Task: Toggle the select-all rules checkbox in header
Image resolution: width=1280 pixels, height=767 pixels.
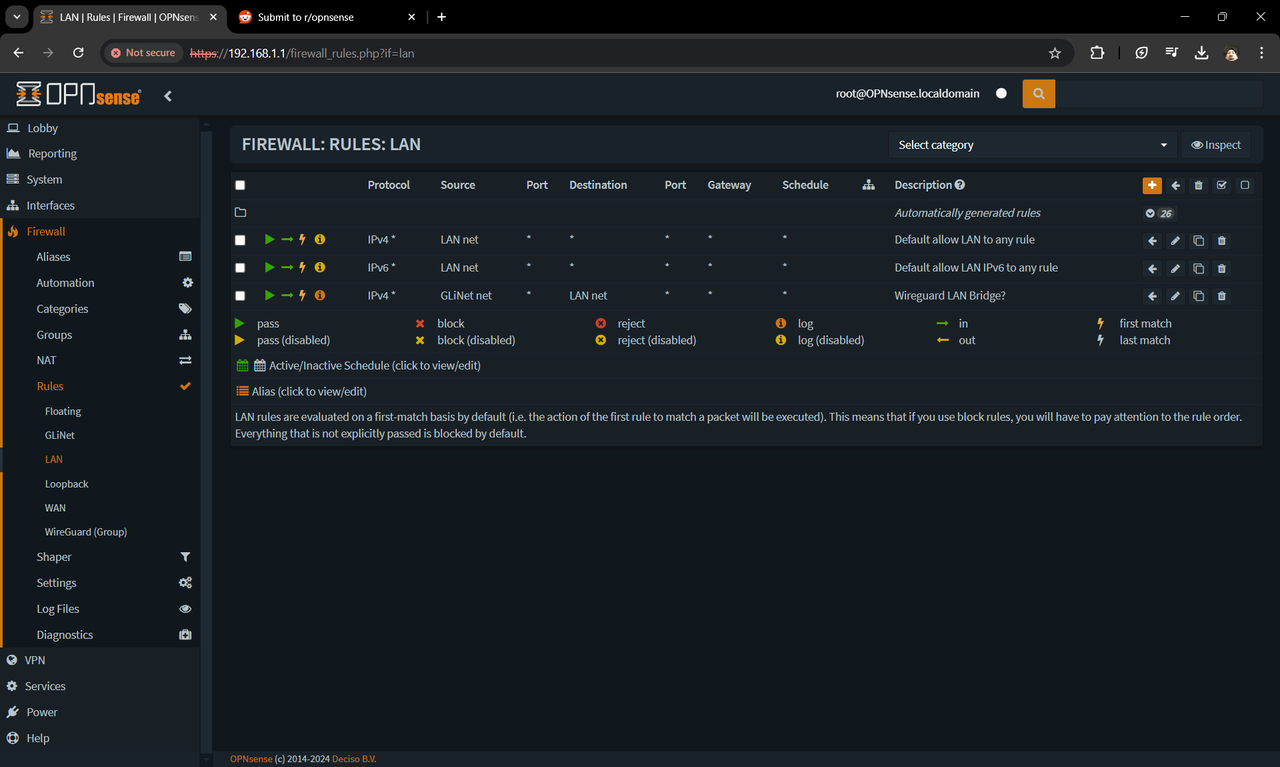Action: (240, 185)
